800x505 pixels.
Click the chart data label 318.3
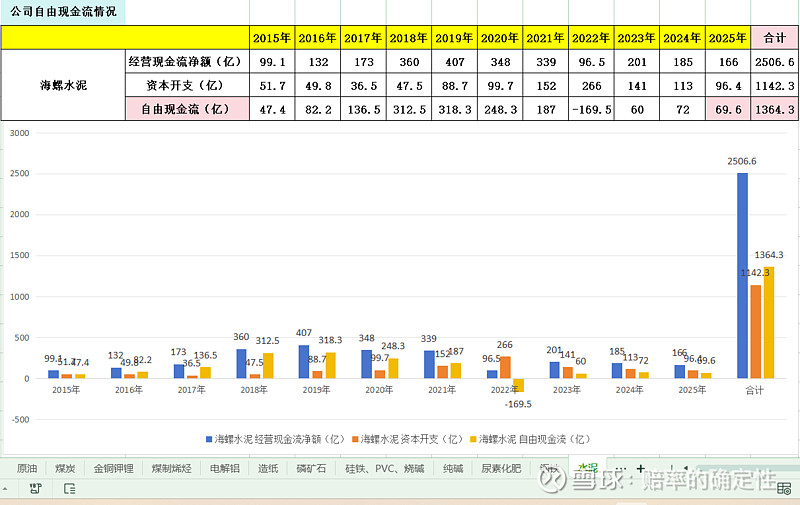[330, 340]
